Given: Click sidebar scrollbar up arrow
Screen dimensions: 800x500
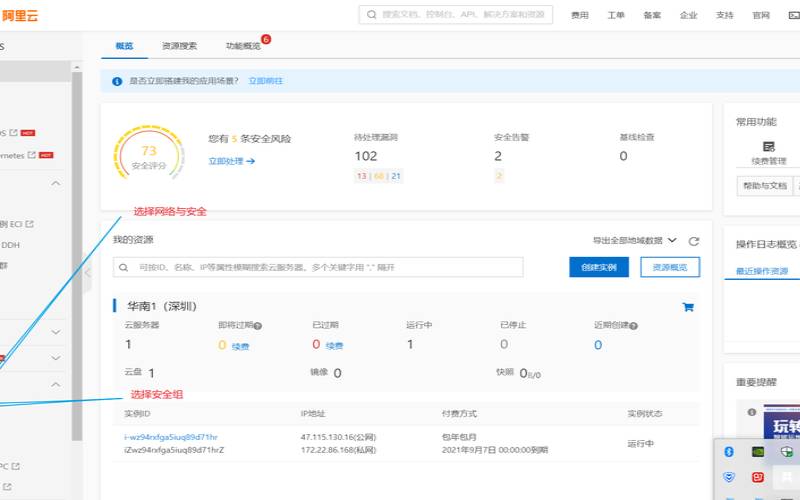Looking at the screenshot, I should coord(77,67).
